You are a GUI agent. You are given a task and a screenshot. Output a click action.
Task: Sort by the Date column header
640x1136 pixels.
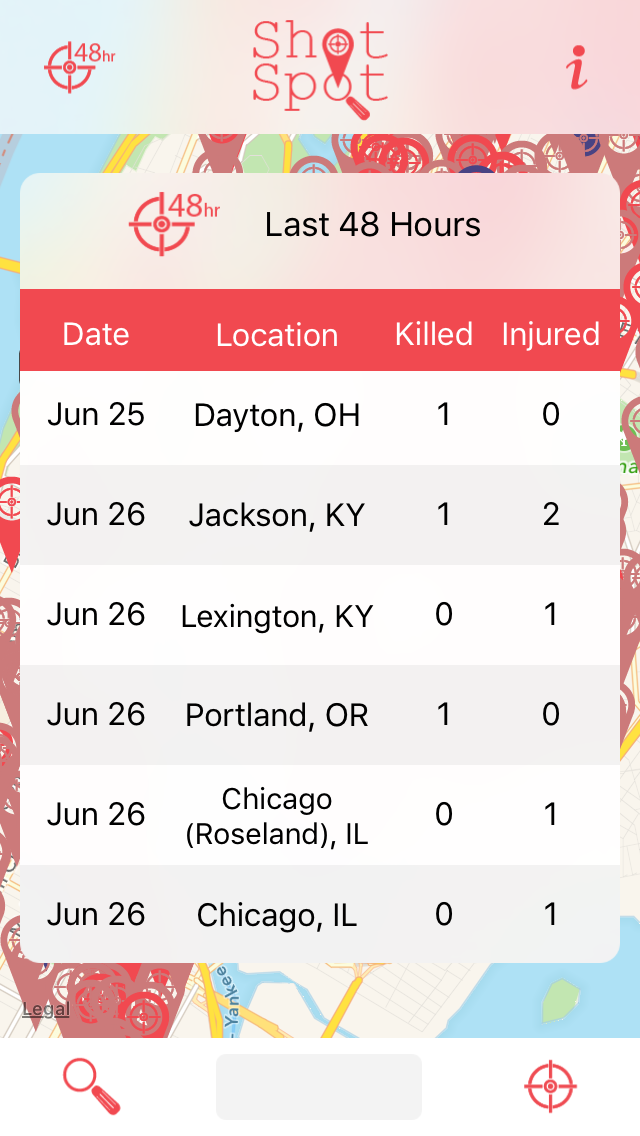(x=96, y=335)
